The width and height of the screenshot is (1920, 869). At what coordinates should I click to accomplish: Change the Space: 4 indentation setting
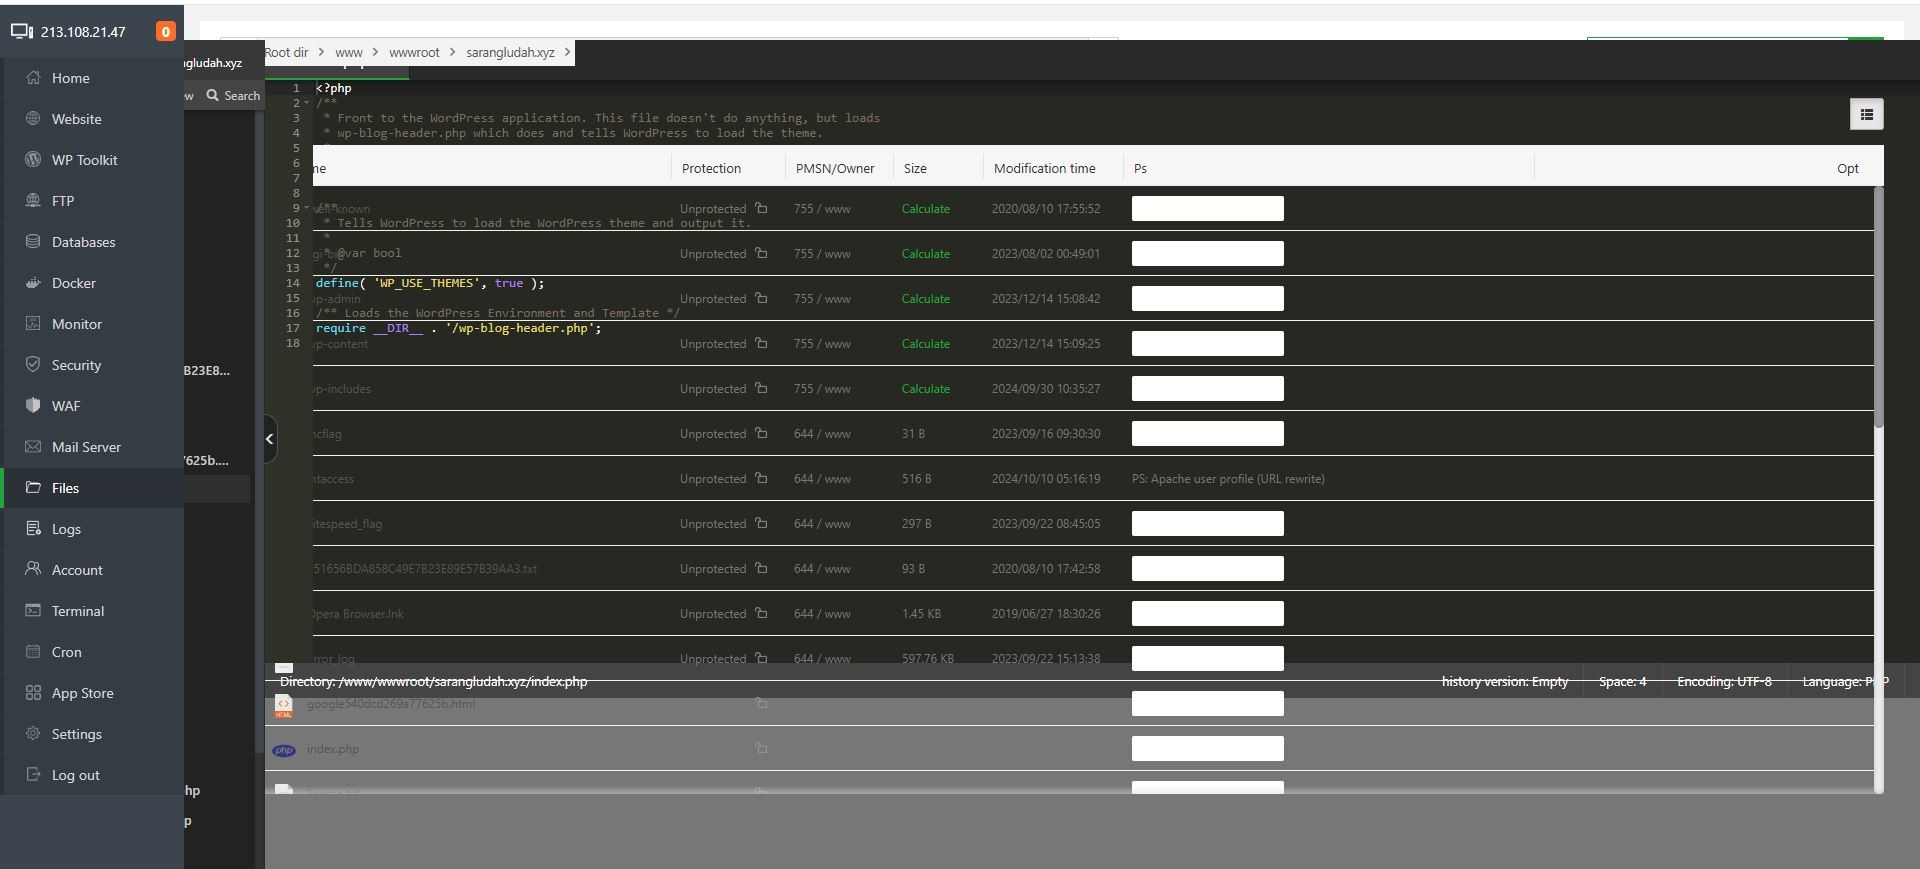point(1622,682)
